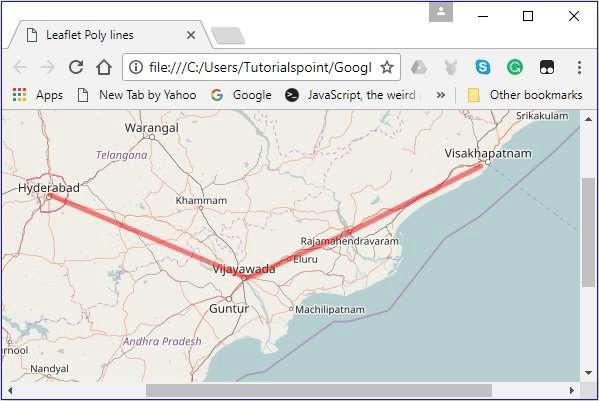Open the Other bookmarks folder
Viewport: 599px width, 401px height.
(x=525, y=95)
